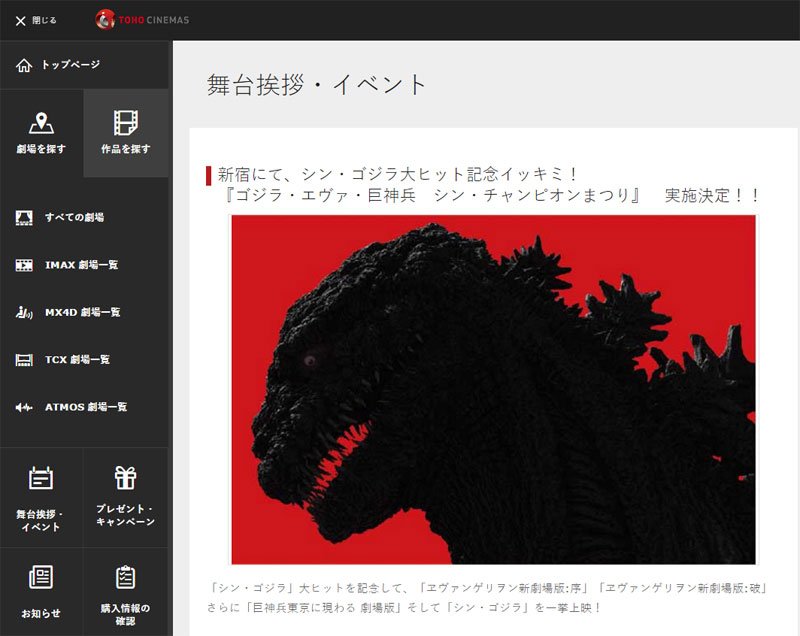The image size is (800, 636).
Task: Open プレゼント・キャンペーン gift icon
Action: (x=126, y=478)
